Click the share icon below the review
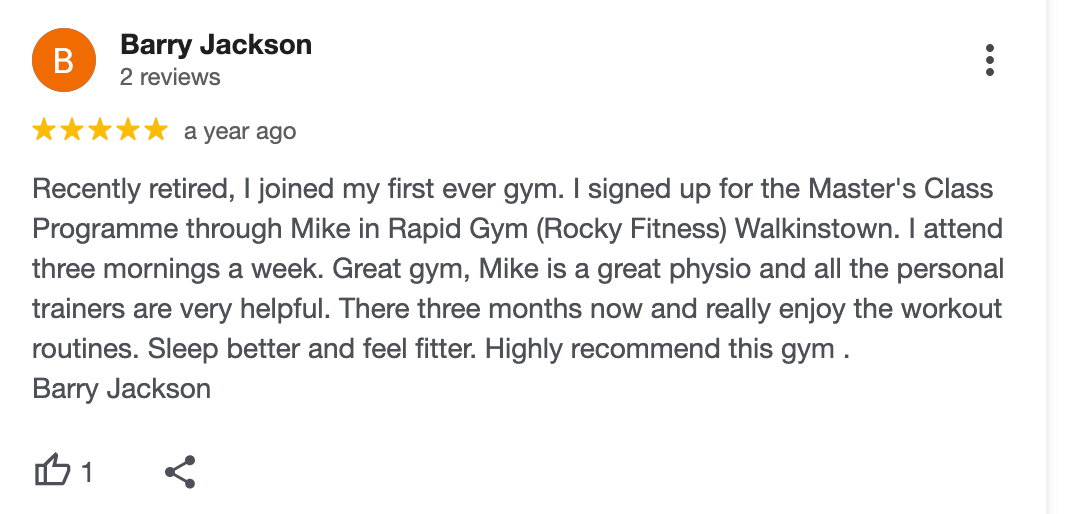The image size is (1068, 514). (x=179, y=471)
